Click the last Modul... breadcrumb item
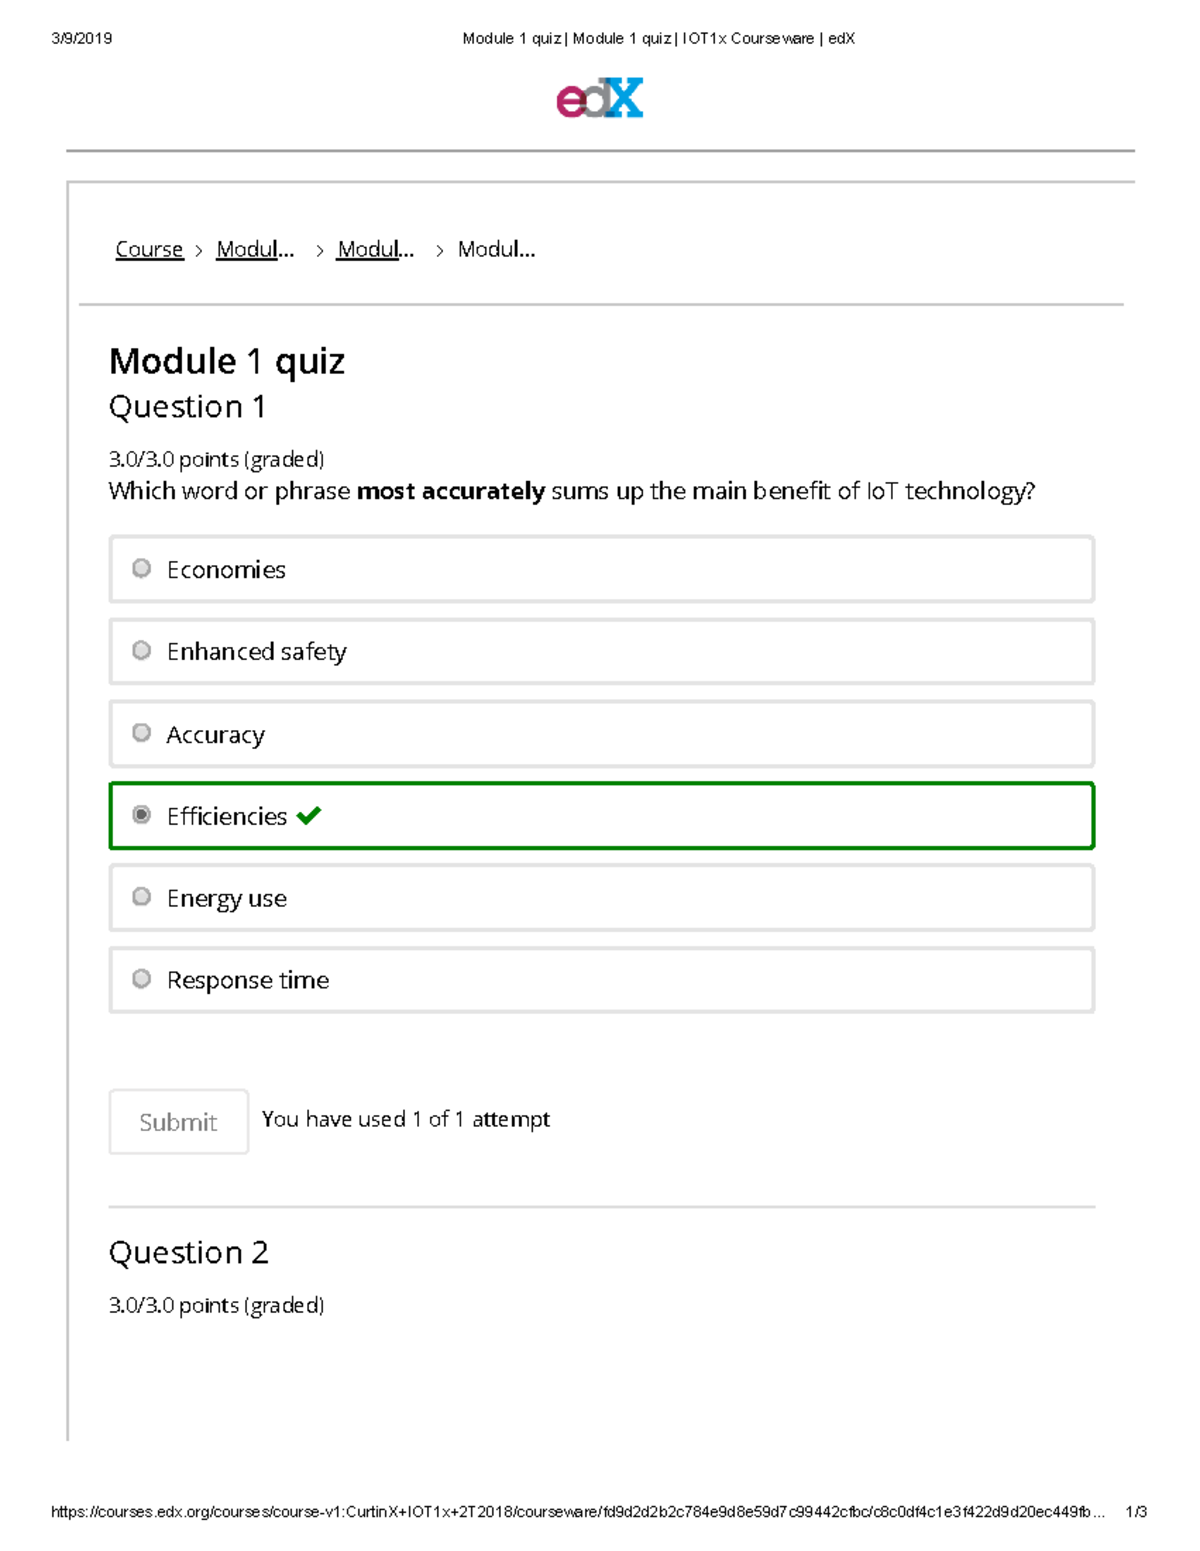The image size is (1200, 1551). point(496,249)
